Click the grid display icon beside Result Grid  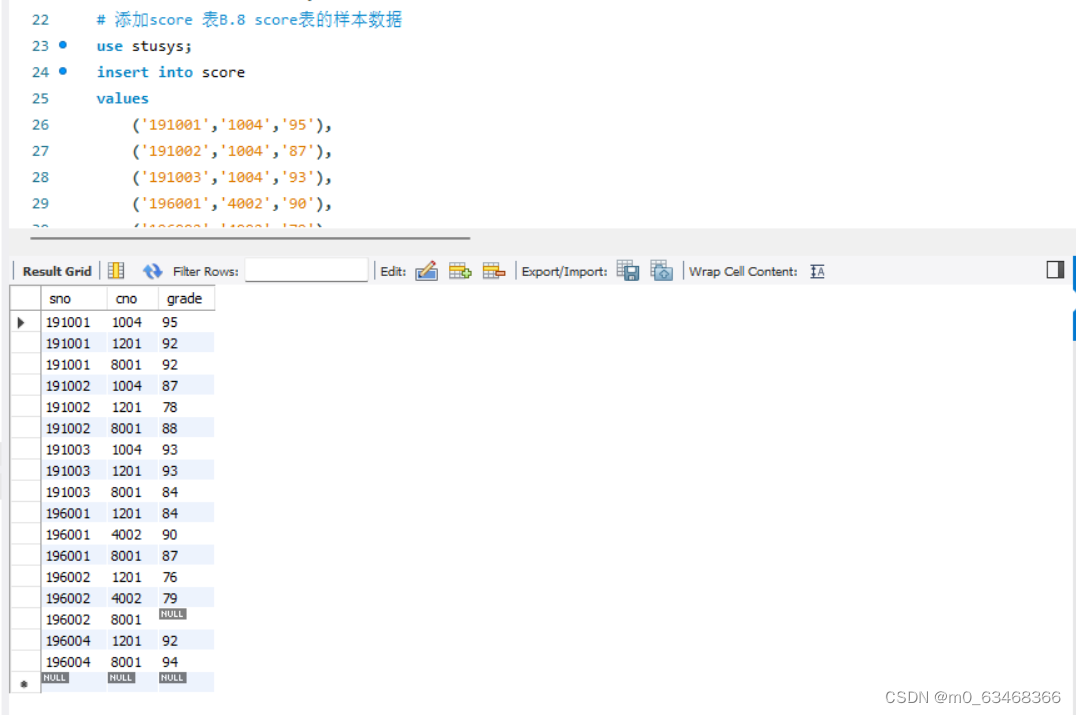[x=115, y=270]
